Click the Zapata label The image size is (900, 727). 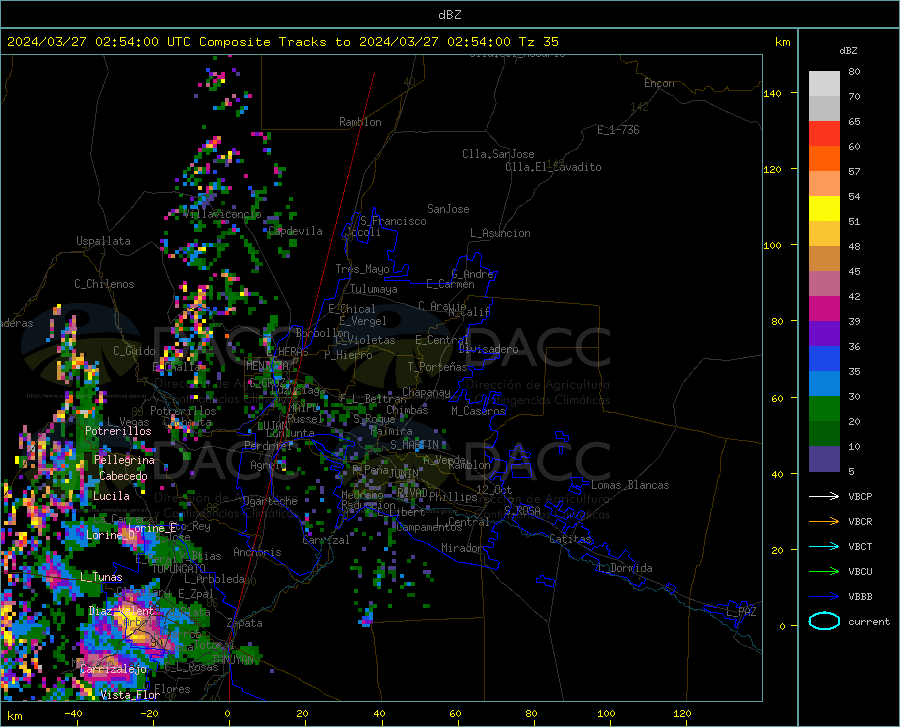[245, 623]
